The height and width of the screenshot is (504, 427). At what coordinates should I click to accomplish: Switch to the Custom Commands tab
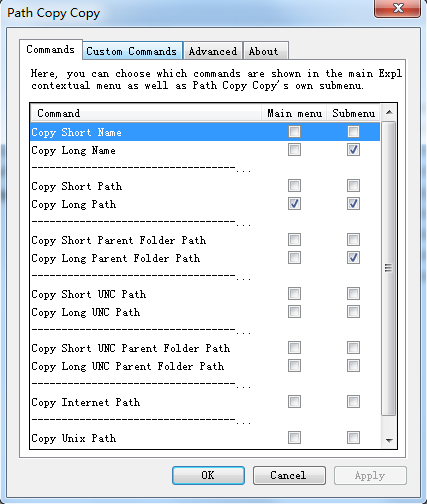(x=132, y=51)
